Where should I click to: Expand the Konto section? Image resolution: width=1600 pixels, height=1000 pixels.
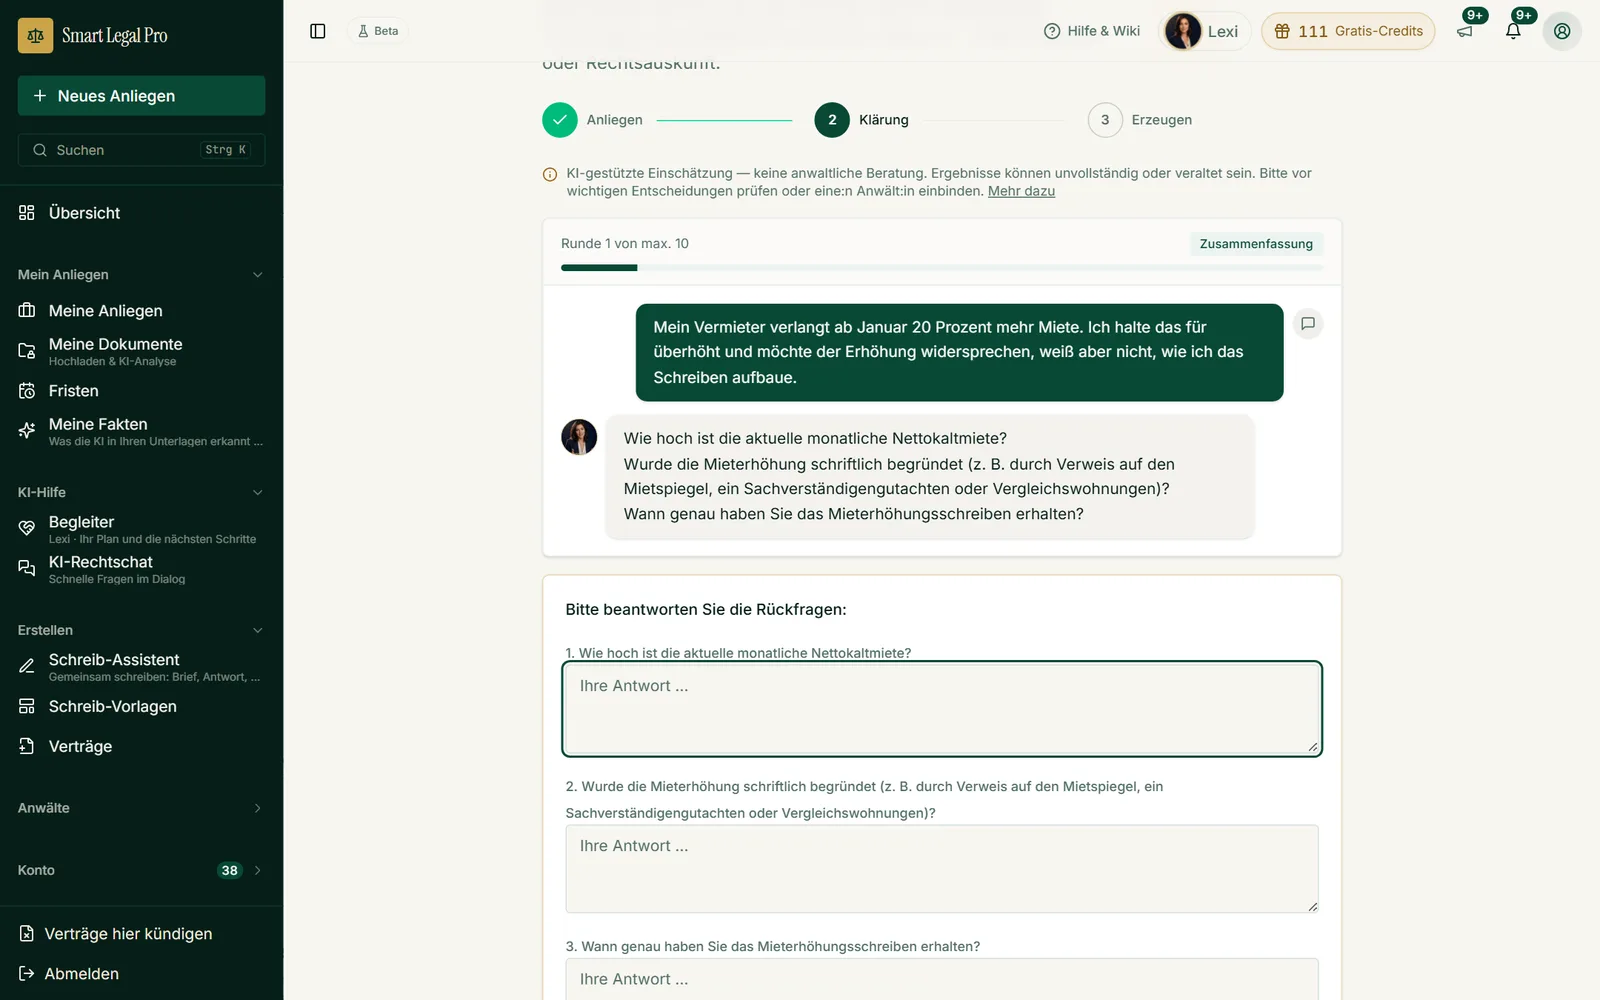click(x=141, y=870)
